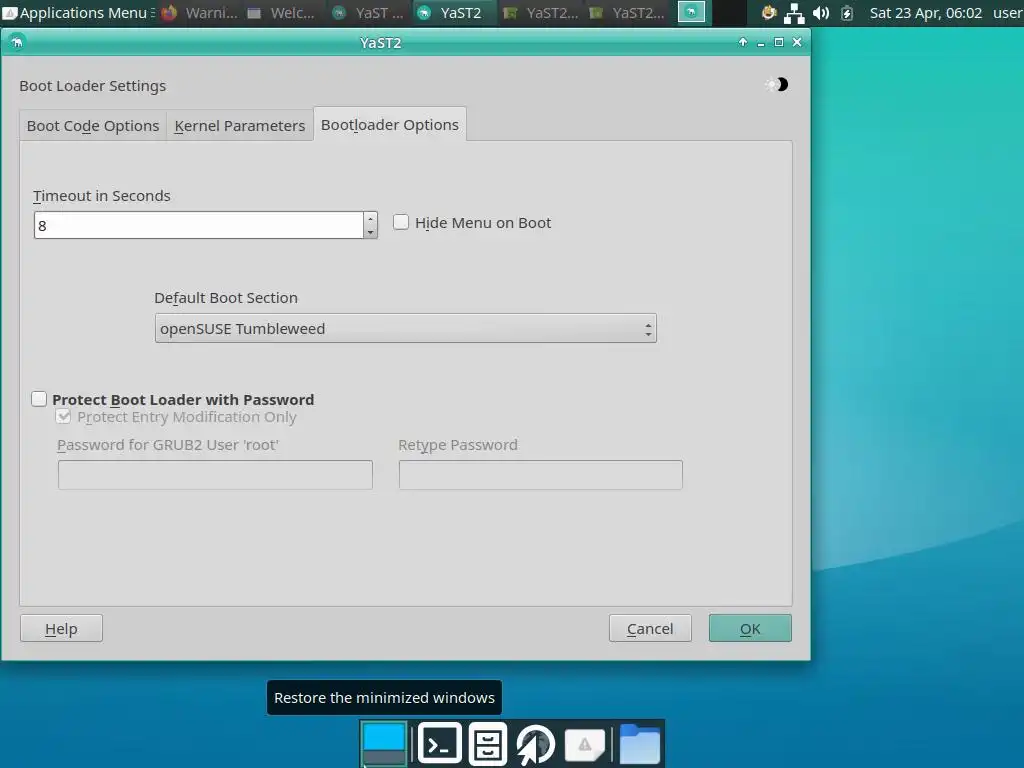This screenshot has width=1024, height=768.
Task: Open the user session menu
Action: click(x=1007, y=12)
